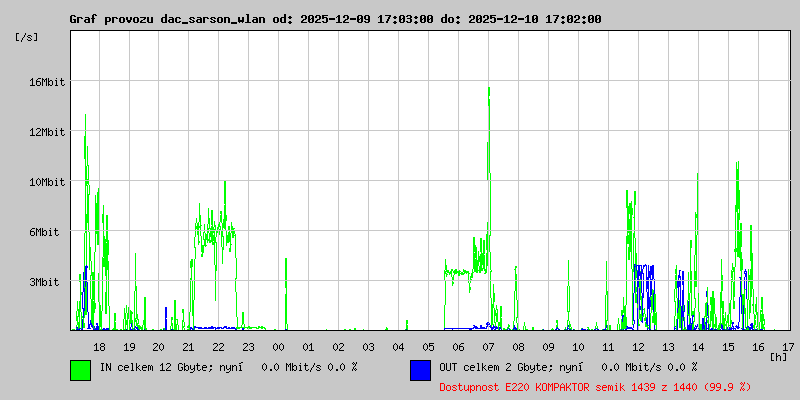Click the '02' hour tick label
Viewport: 800px width, 400px height.
click(338, 347)
